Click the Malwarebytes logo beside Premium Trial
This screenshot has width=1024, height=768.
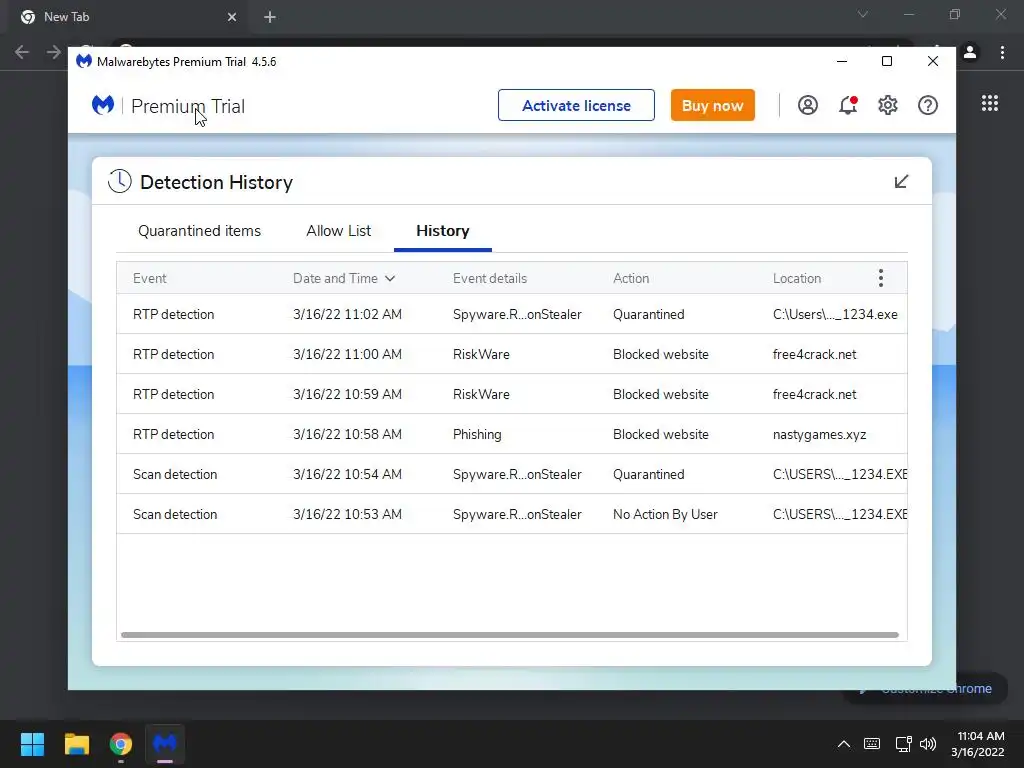pos(103,105)
